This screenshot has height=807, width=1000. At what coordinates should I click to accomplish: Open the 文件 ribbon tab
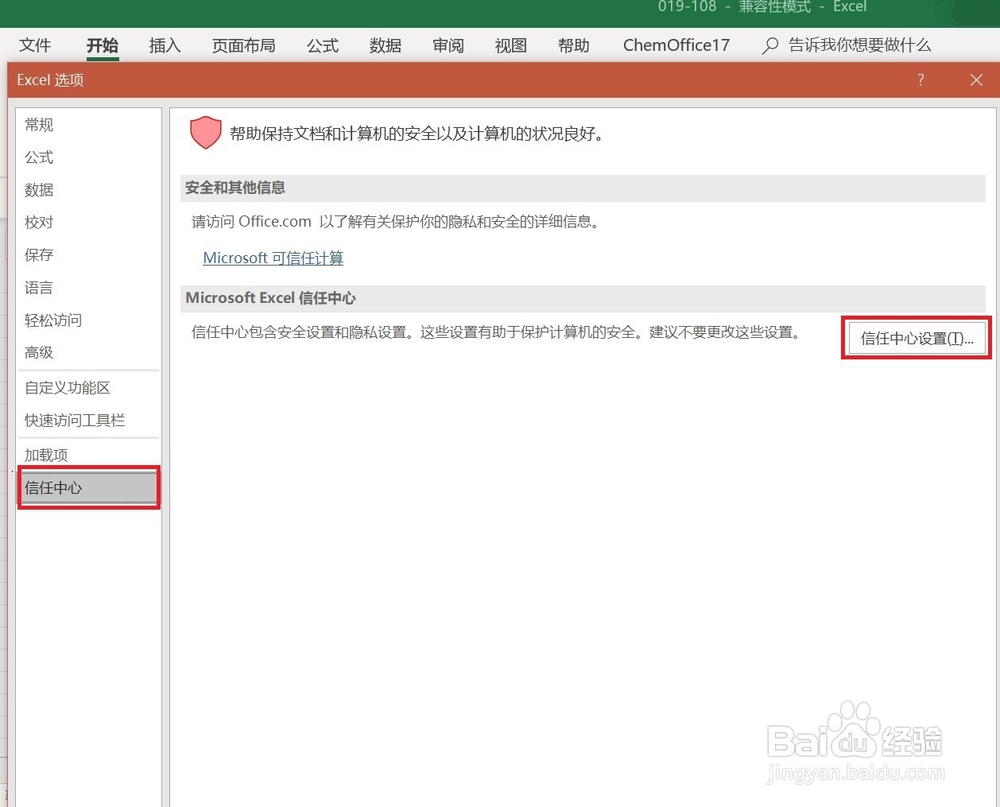(x=35, y=45)
